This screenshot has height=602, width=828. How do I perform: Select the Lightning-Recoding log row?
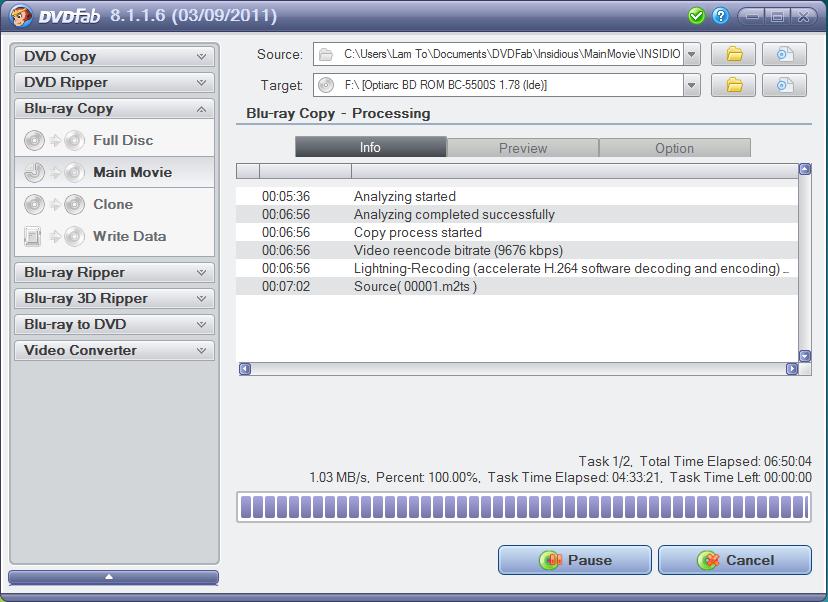coord(517,268)
